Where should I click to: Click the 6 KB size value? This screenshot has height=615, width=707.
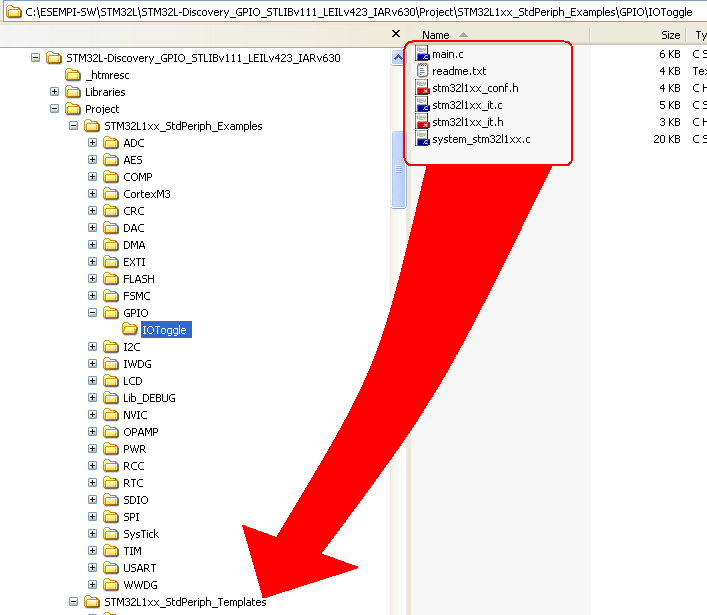[x=670, y=54]
